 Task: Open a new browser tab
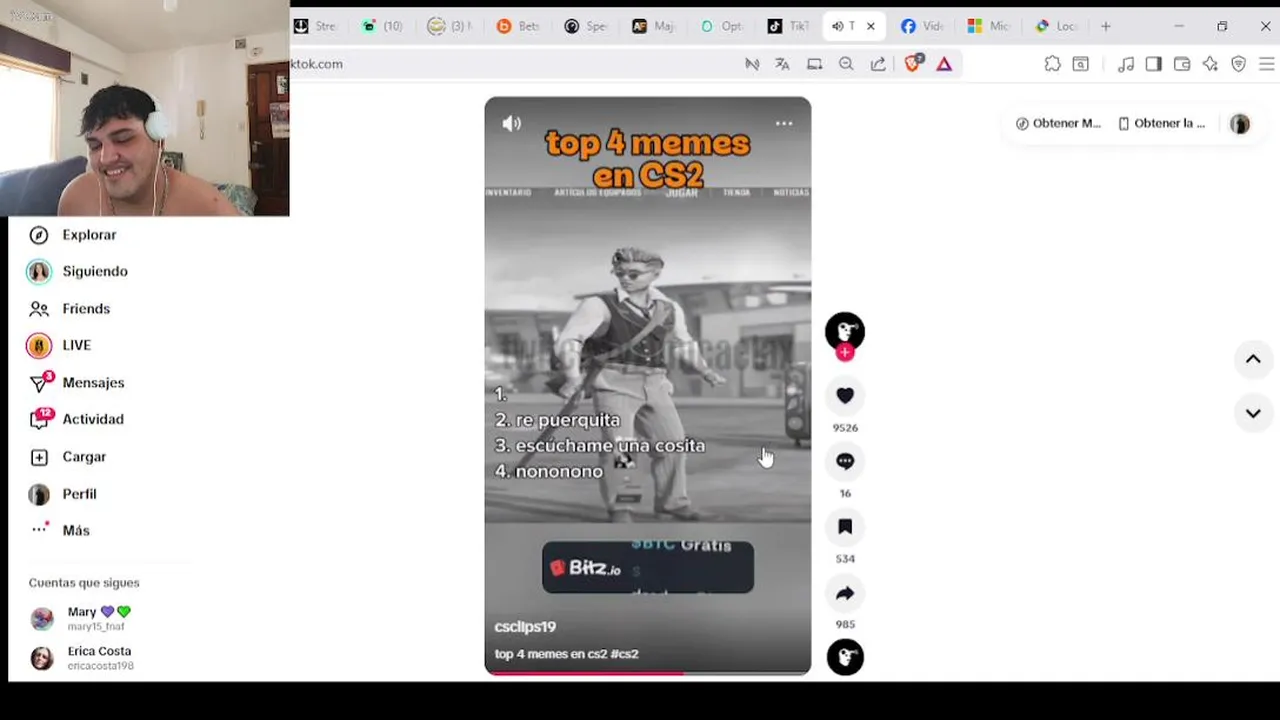click(1105, 26)
